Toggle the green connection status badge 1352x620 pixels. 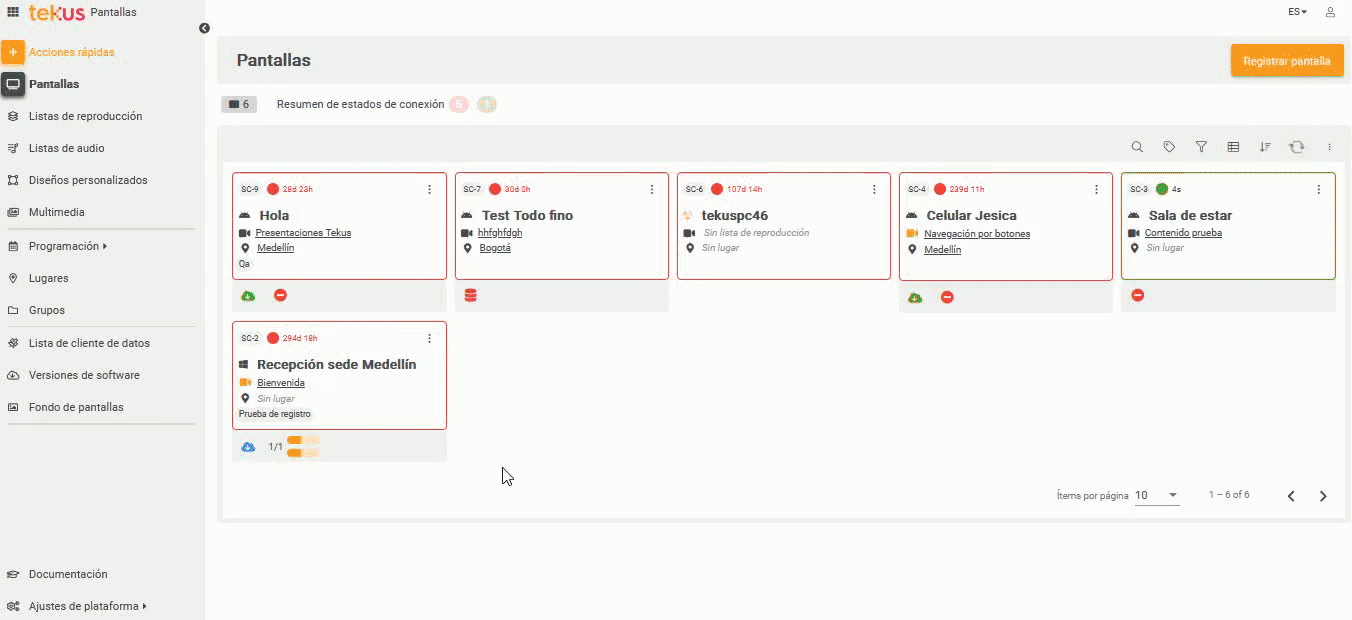(x=486, y=104)
